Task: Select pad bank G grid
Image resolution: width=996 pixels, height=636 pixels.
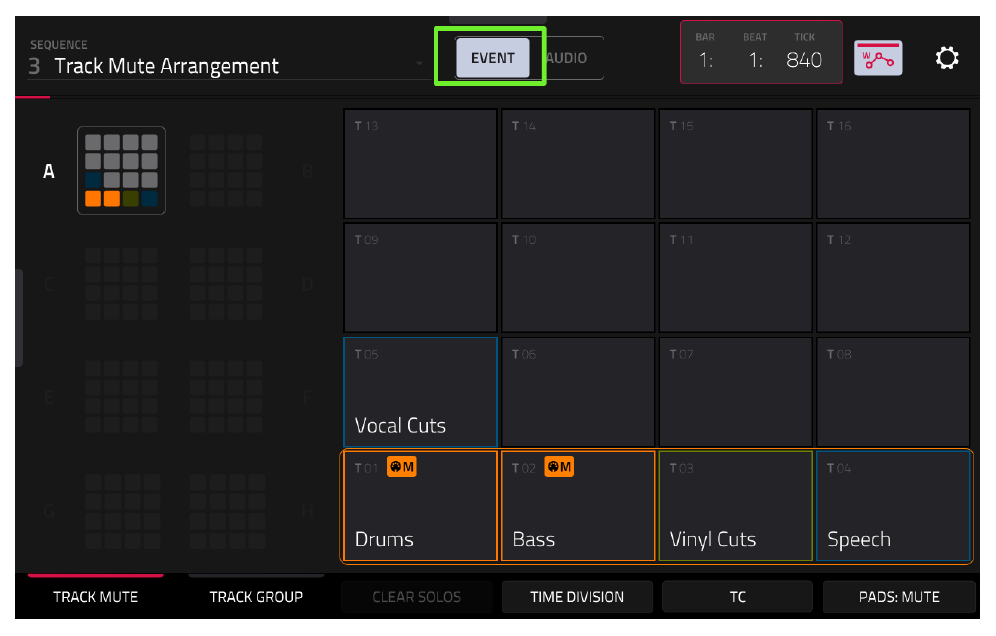Action: 121,511
